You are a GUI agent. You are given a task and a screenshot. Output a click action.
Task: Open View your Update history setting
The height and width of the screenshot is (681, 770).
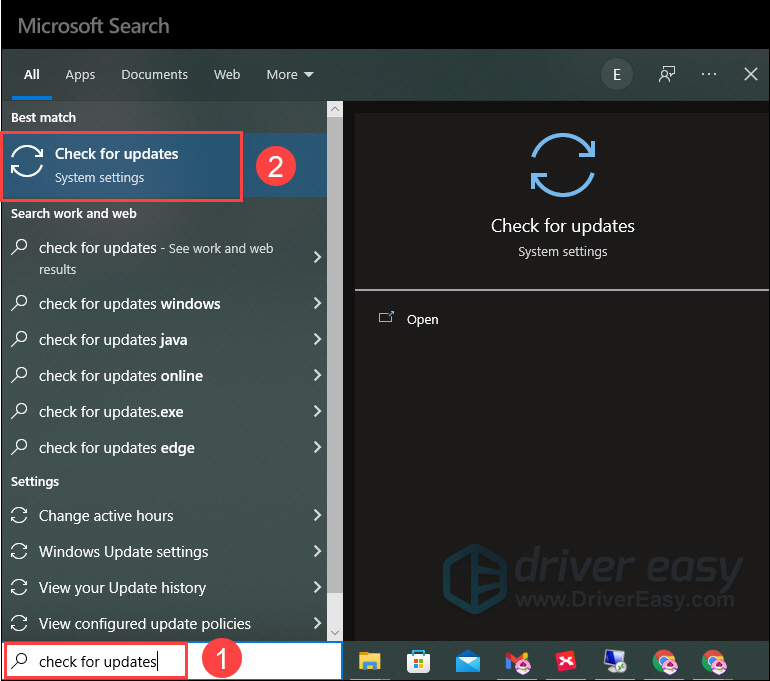[122, 588]
